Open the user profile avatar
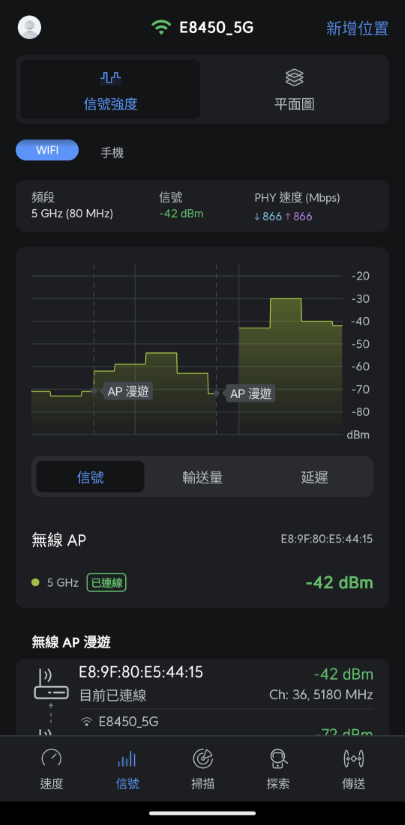Viewport: 405px width, 825px height. [x=29, y=27]
